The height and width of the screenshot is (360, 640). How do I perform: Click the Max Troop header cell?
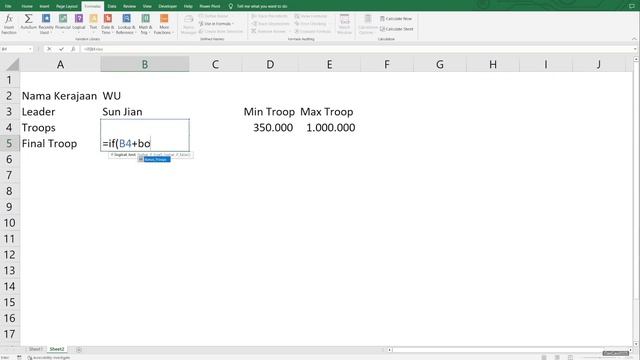click(329, 112)
